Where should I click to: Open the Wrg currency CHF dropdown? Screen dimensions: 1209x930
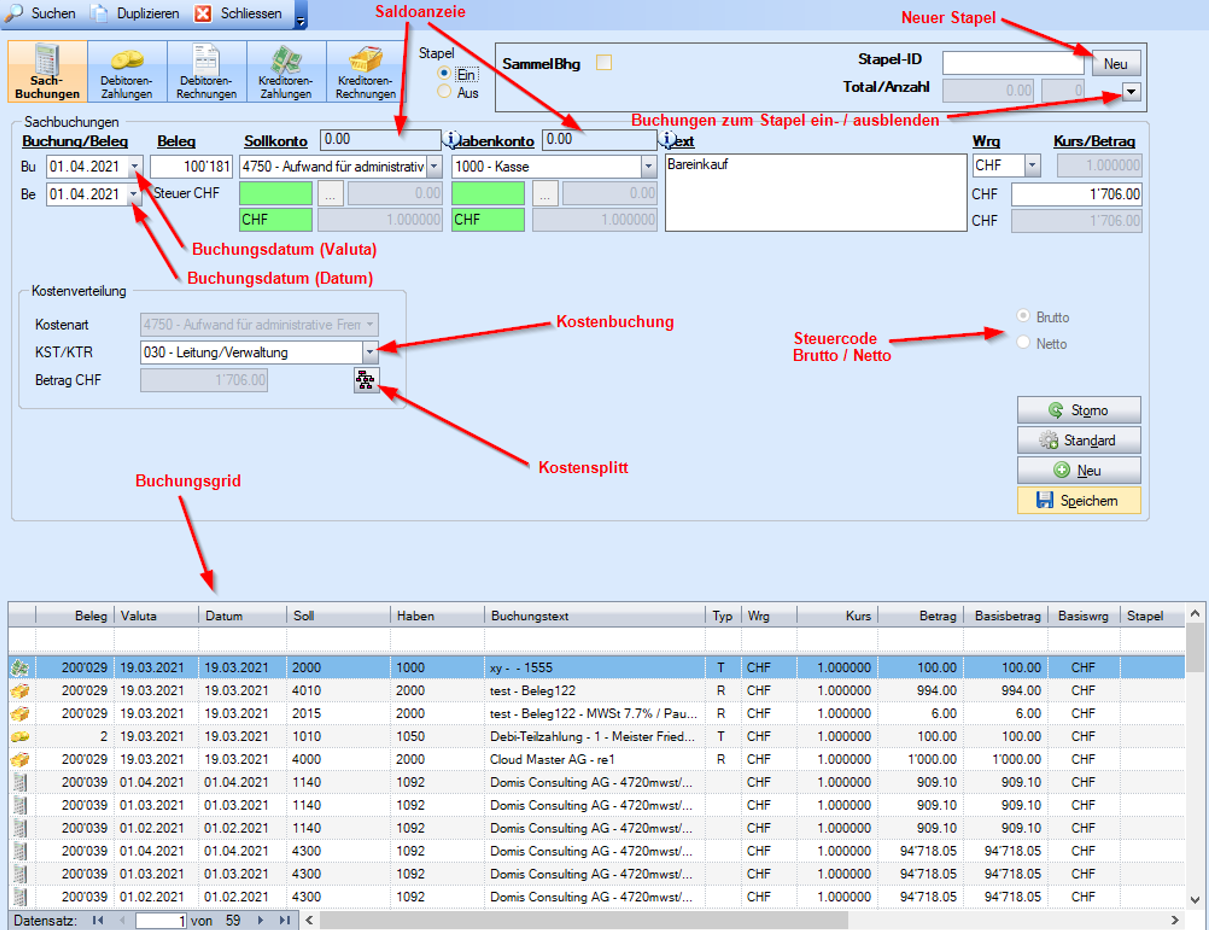tap(1032, 166)
